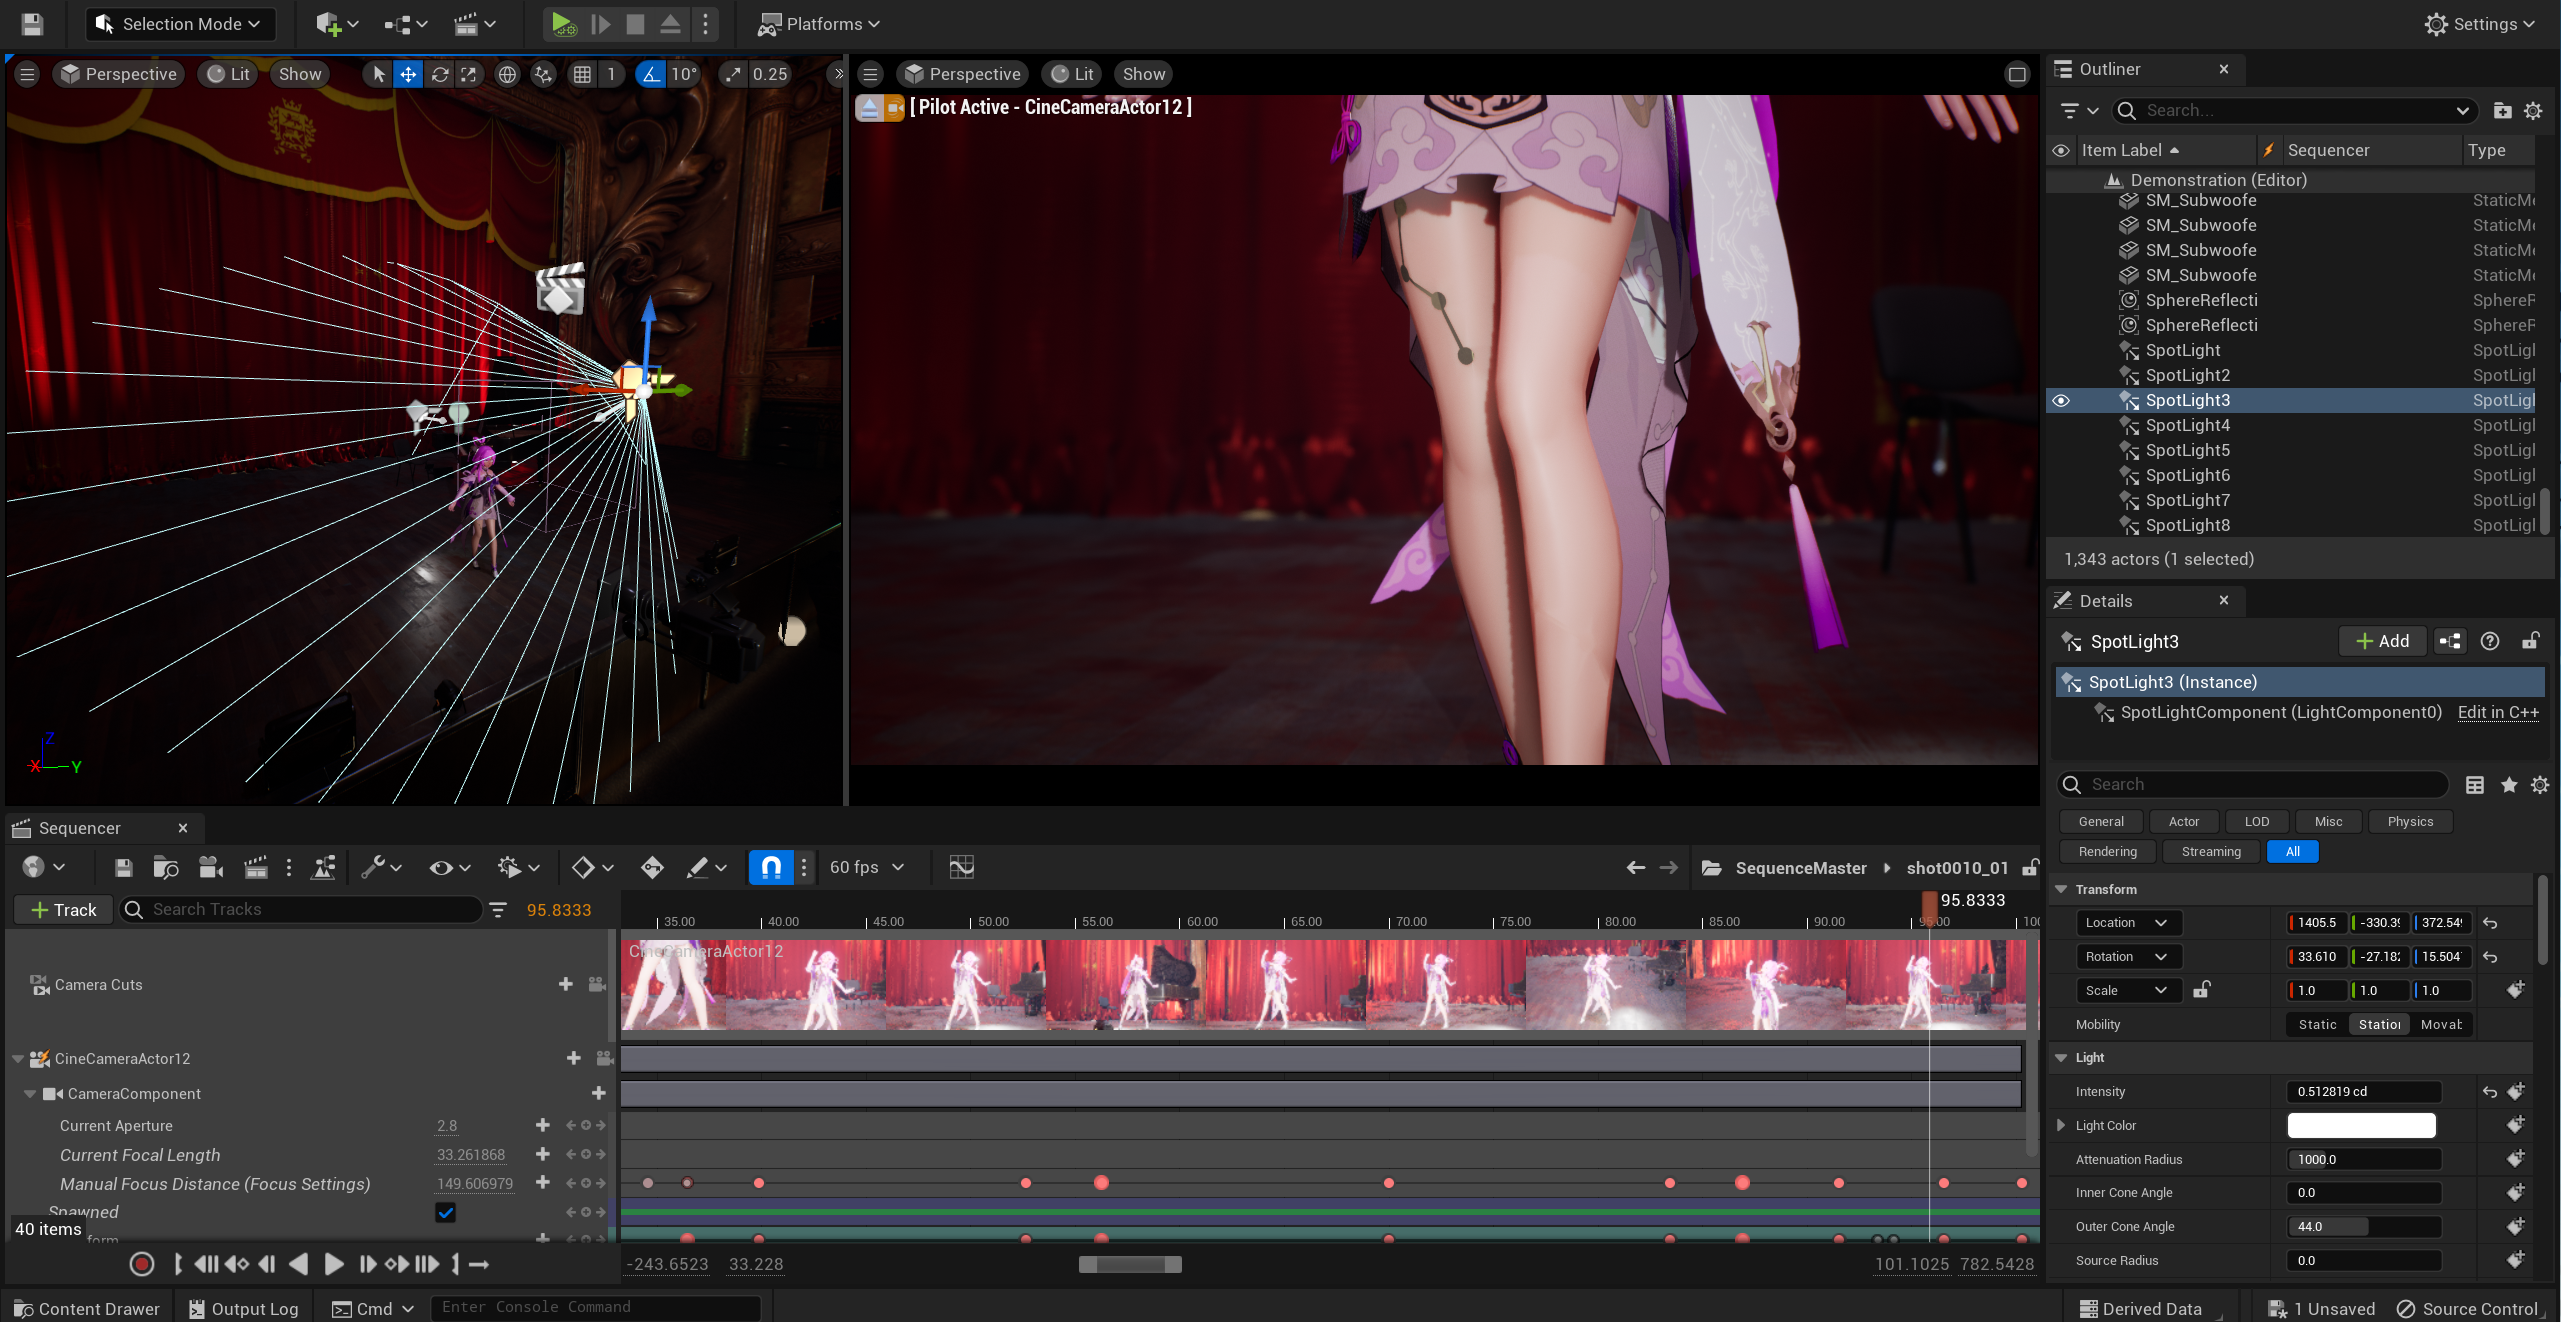Reset Location to default arrow

(x=2490, y=923)
